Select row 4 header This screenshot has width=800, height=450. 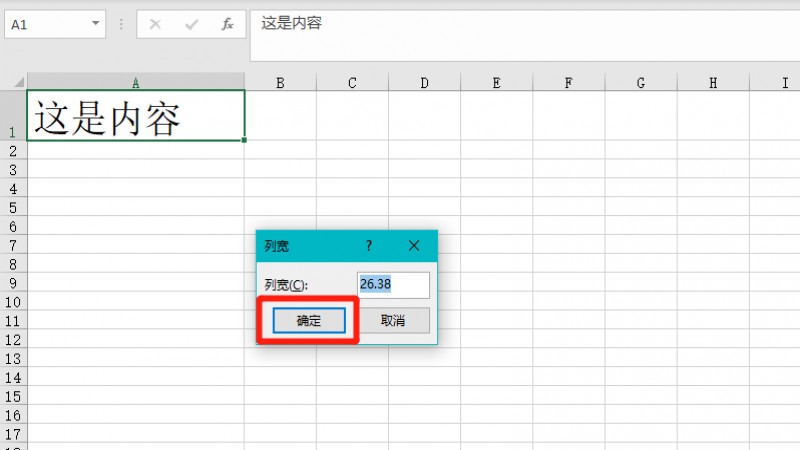(x=13, y=188)
